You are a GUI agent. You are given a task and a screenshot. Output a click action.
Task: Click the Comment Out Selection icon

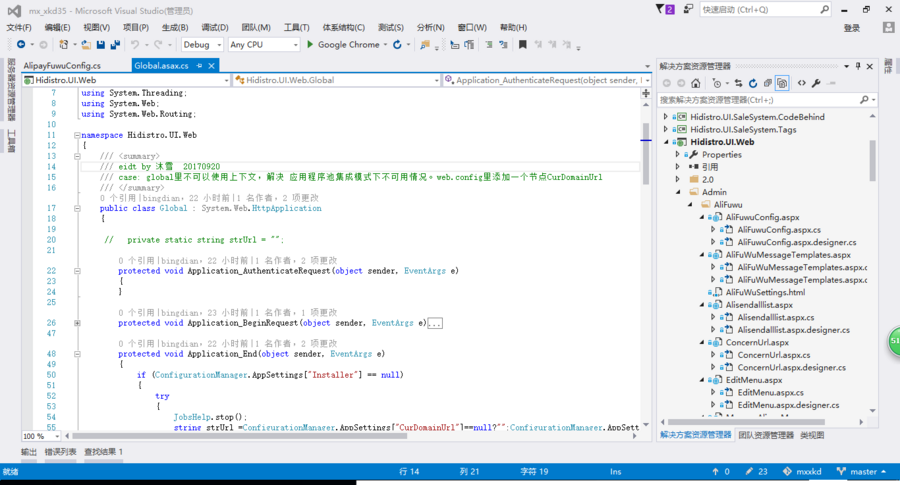point(488,44)
